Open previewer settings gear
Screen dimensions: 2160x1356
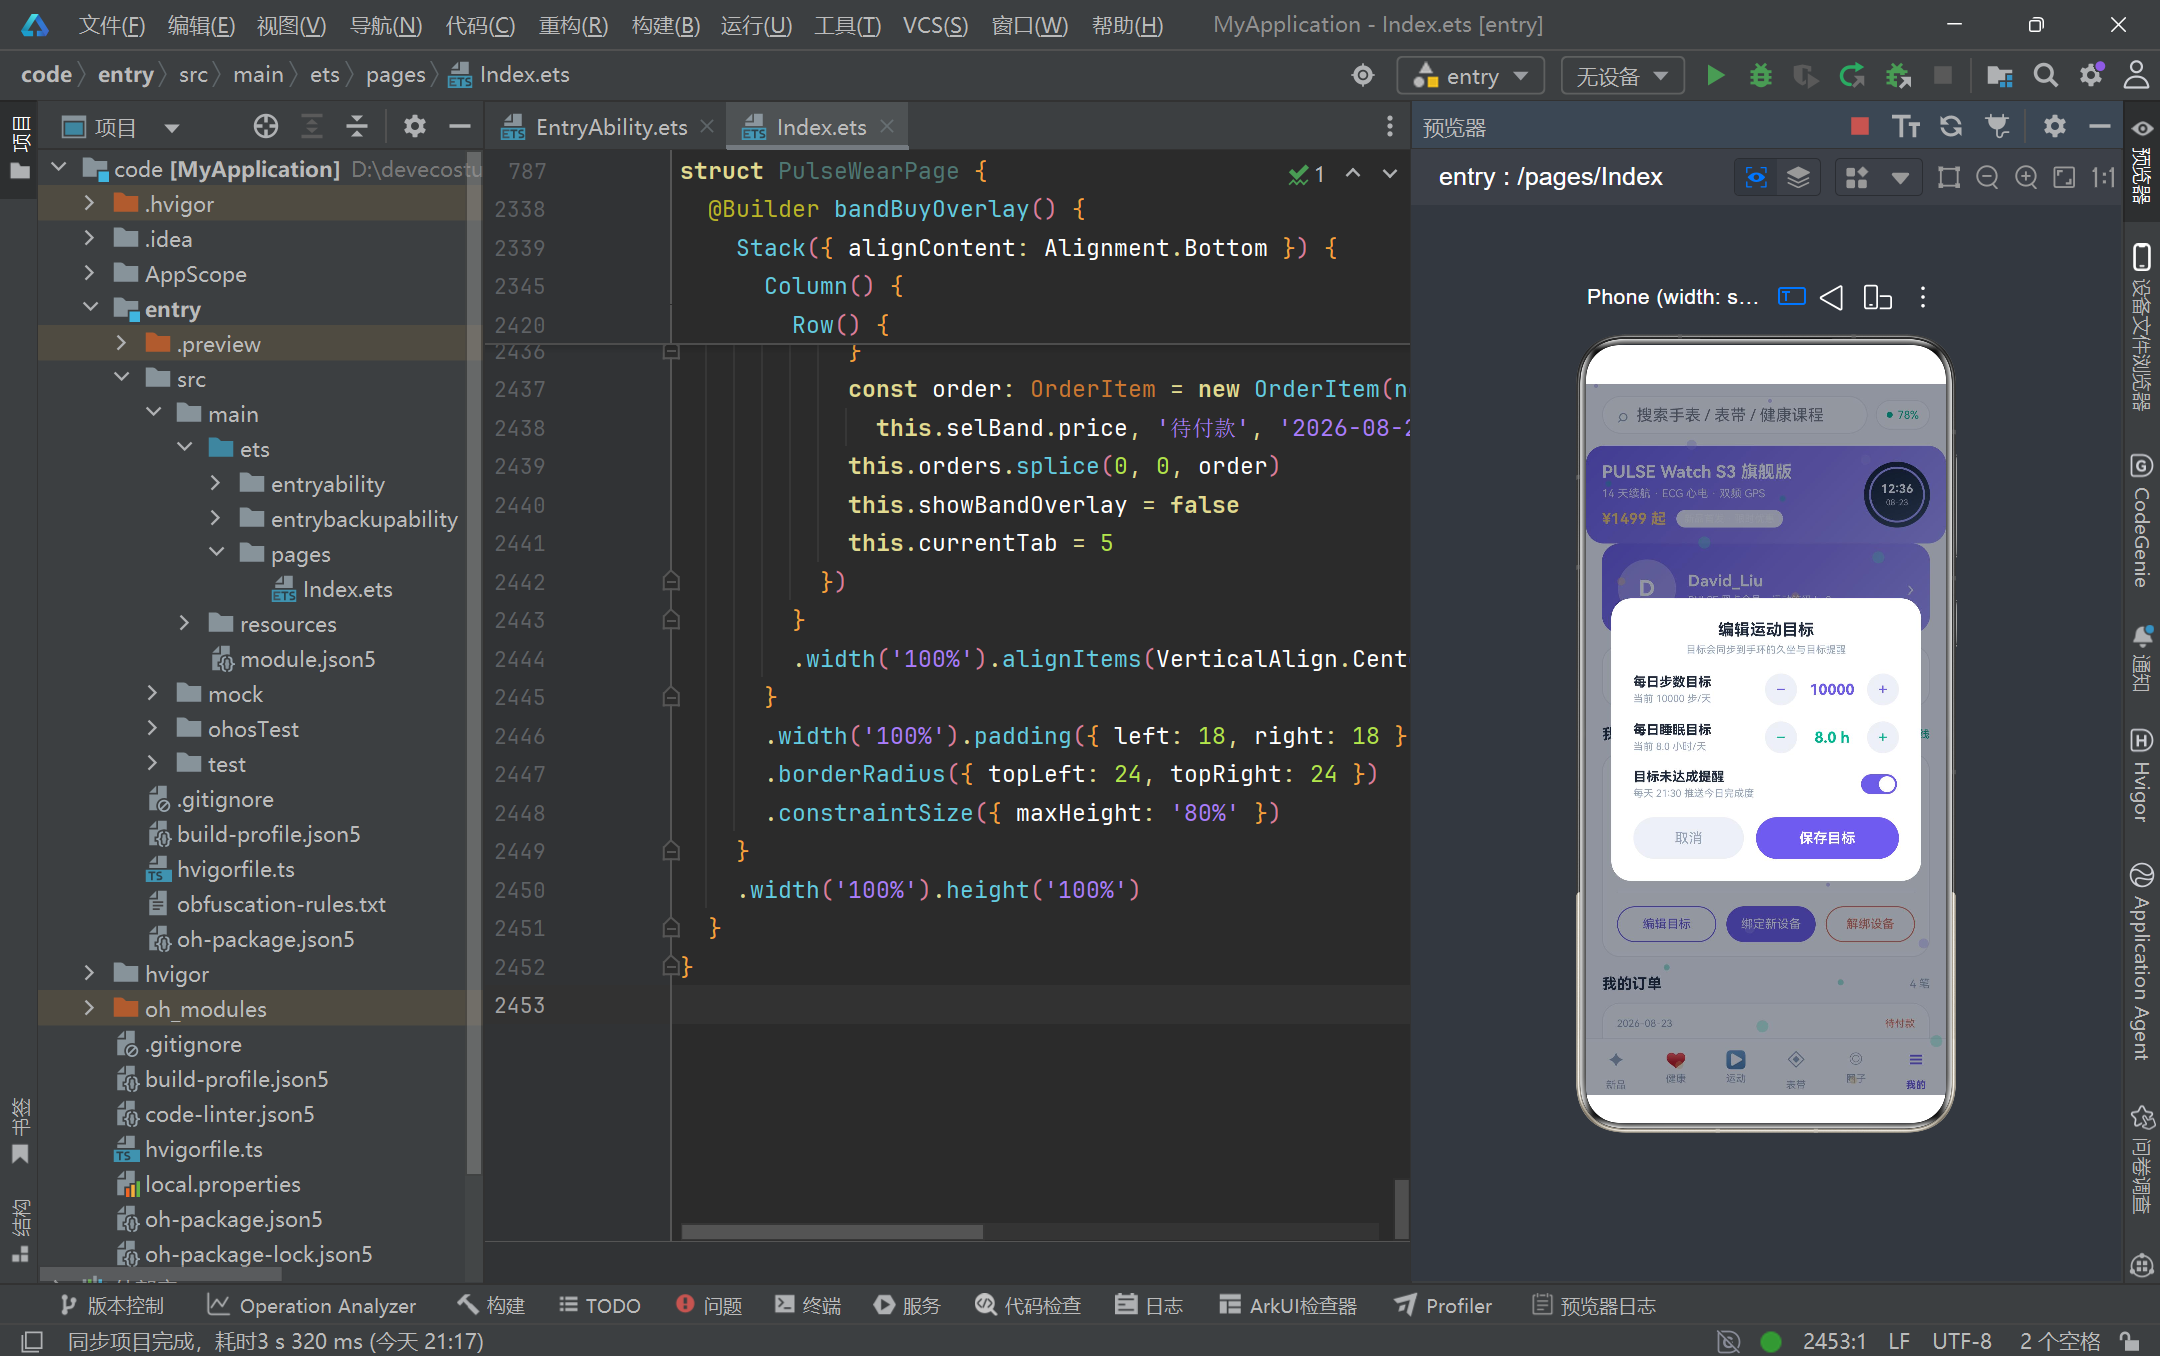[x=2054, y=126]
